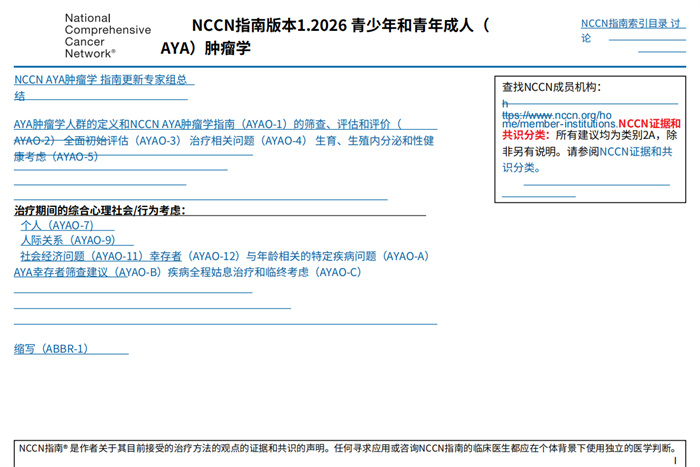Open NCCN AYA肿瘤学 指南更新专家组 link
700x467 pixels.
100,79
